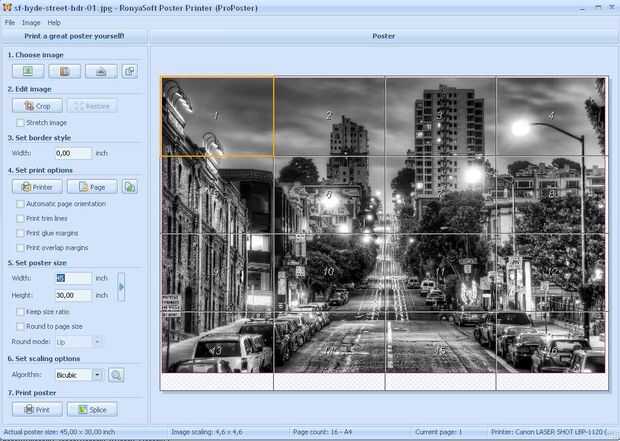This screenshot has height=441, width=620.
Task: Click the poster Height input field
Action: pyautogui.click(x=73, y=295)
